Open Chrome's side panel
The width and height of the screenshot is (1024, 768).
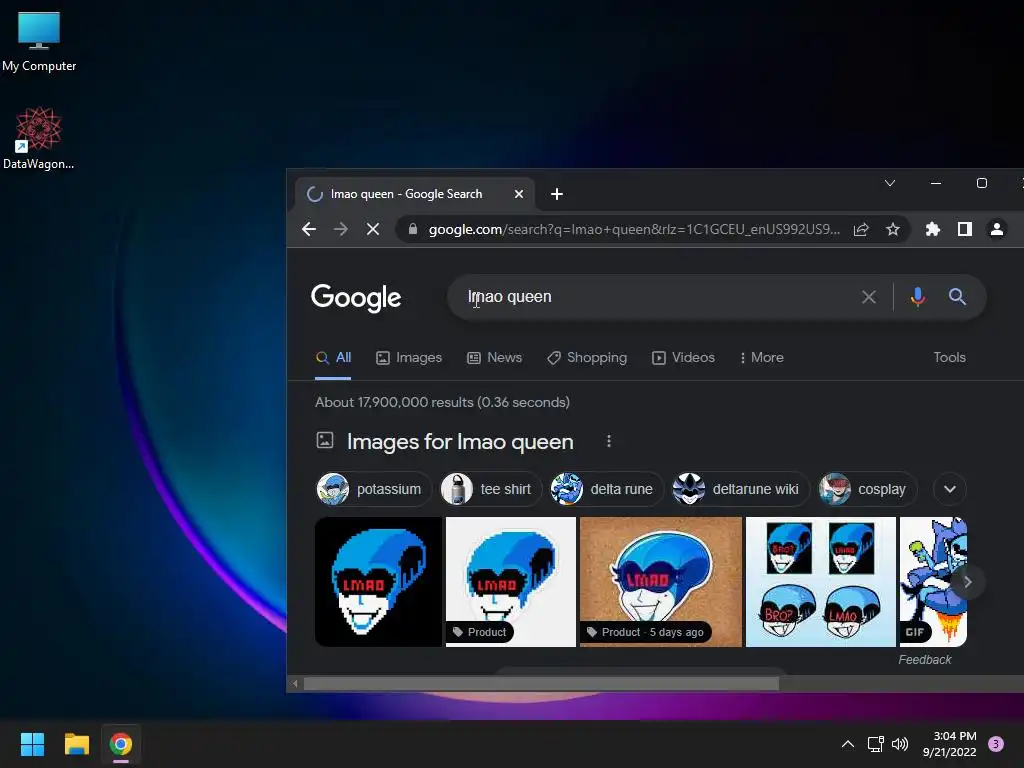tap(965, 229)
